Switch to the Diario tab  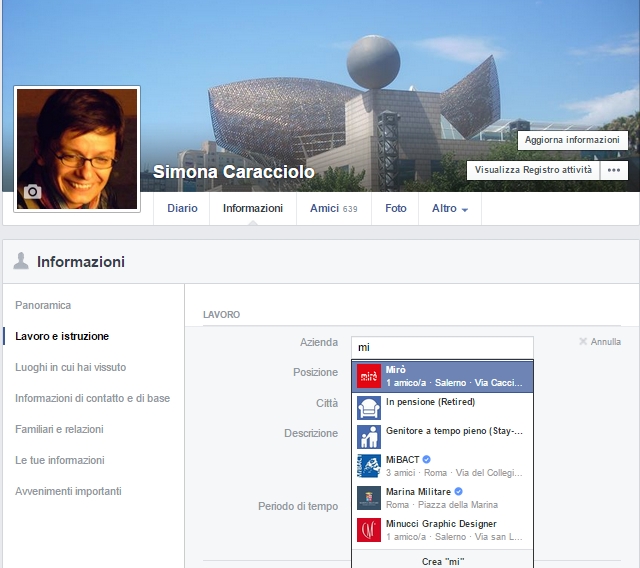pyautogui.click(x=182, y=209)
